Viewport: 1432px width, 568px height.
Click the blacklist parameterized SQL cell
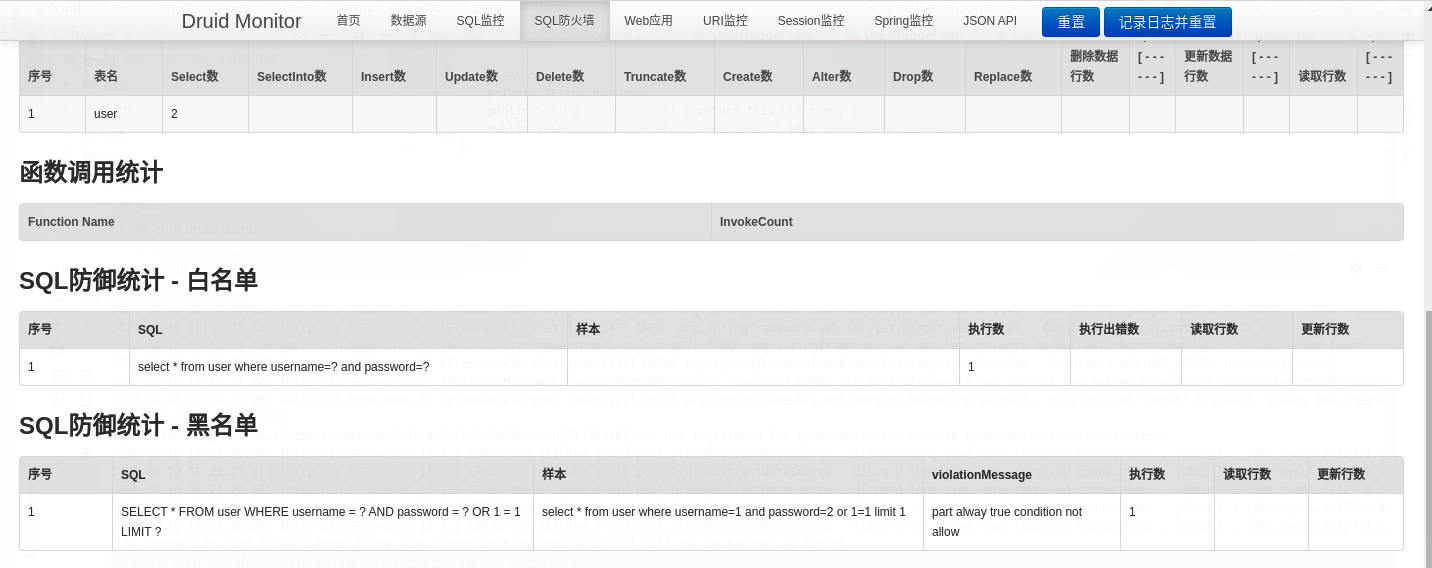click(x=323, y=522)
